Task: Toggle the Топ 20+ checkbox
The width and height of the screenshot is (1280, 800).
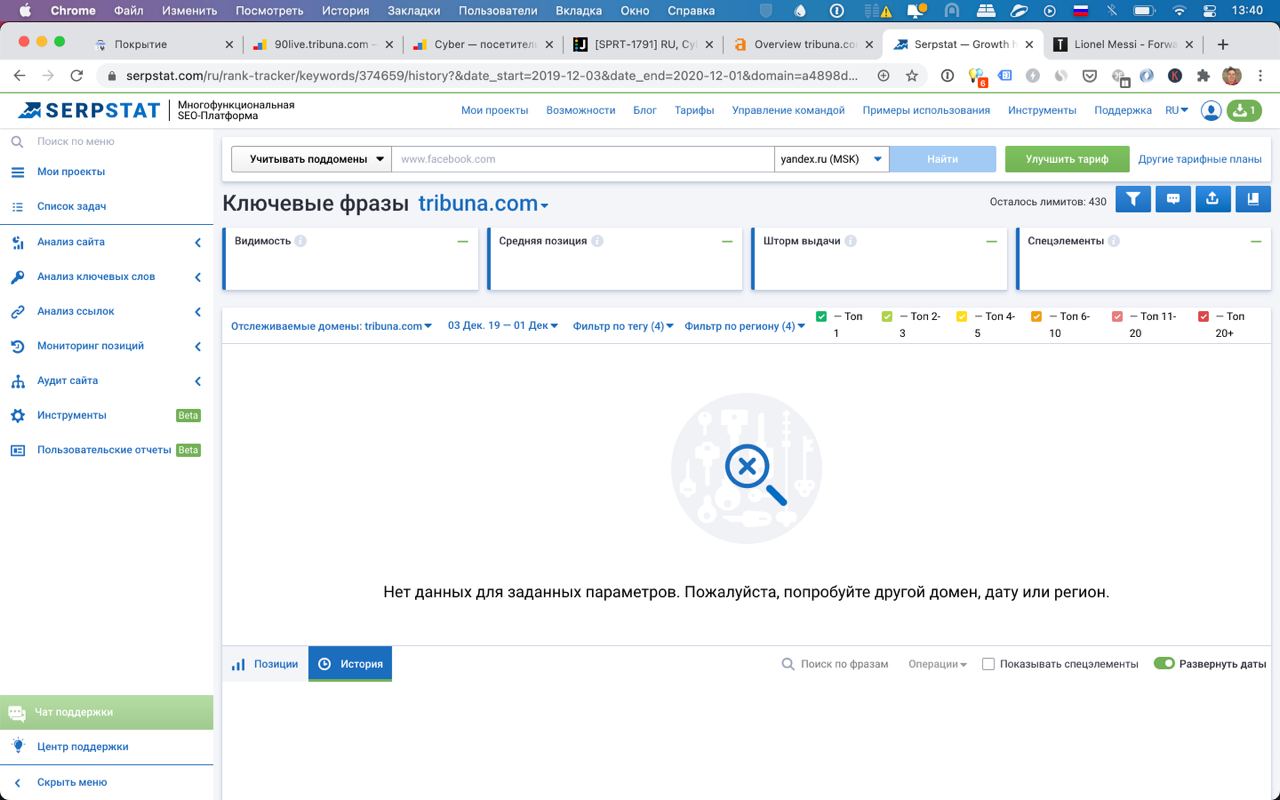Action: pyautogui.click(x=1204, y=317)
